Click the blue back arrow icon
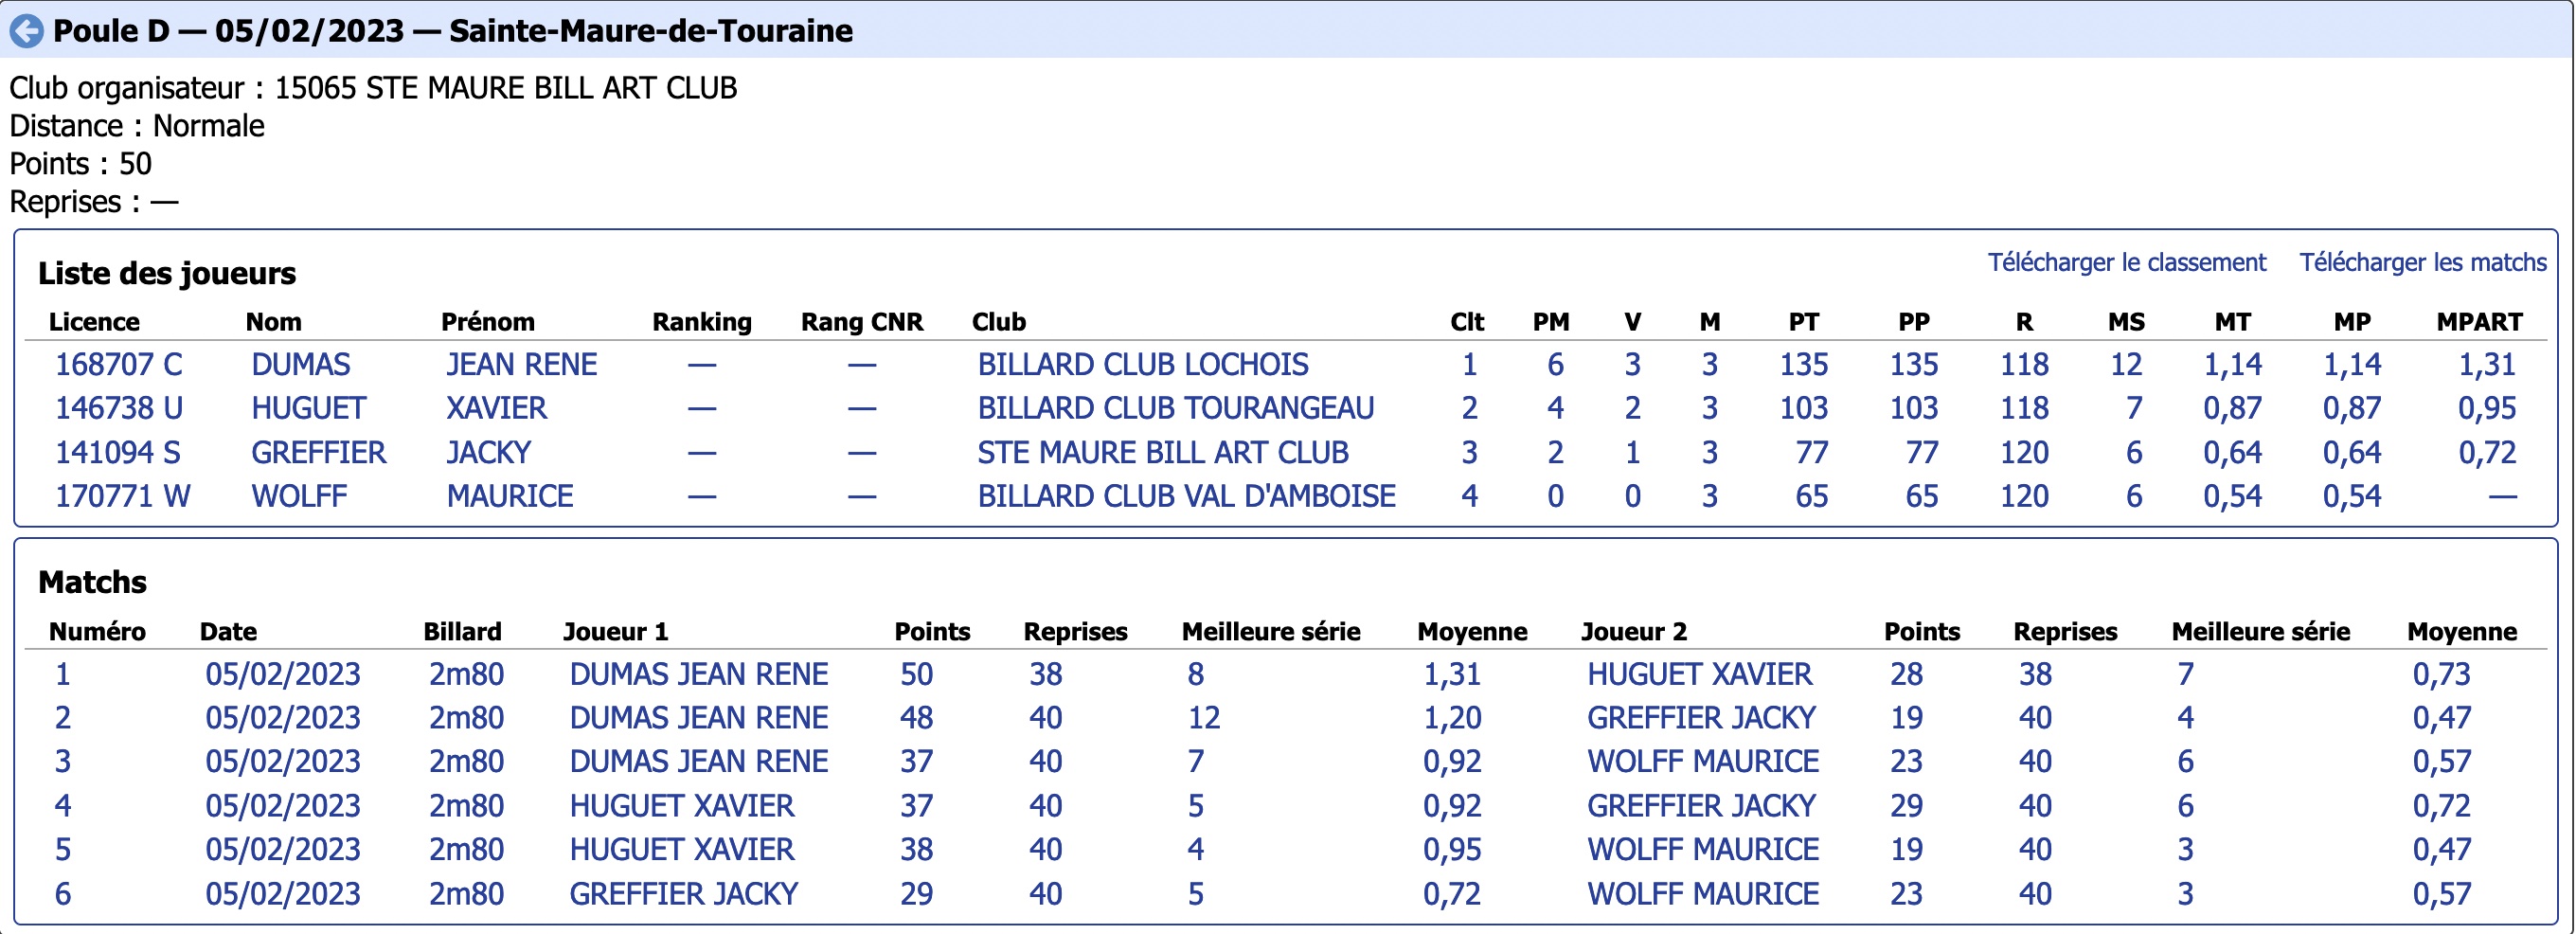This screenshot has width=2576, height=934. click(x=27, y=31)
